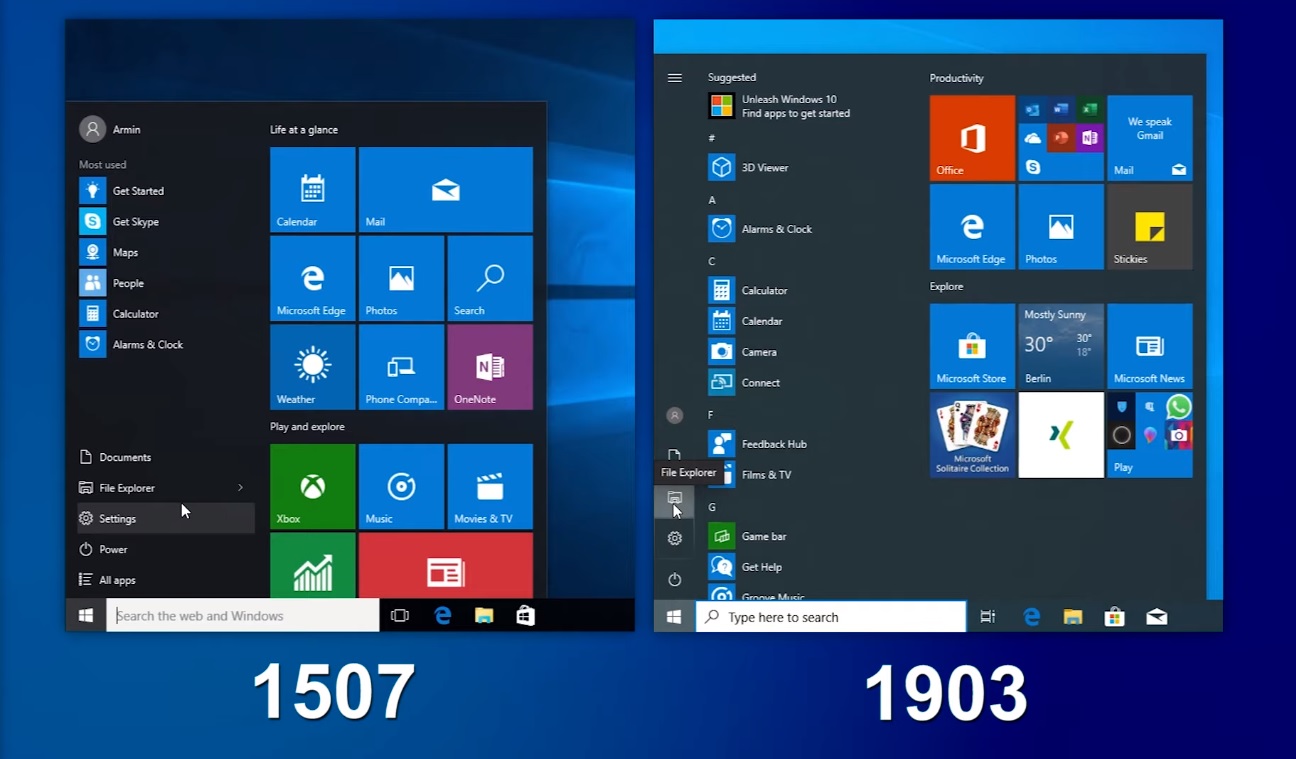This screenshot has width=1296, height=759.
Task: Open Power options in 1507 menu
Action: click(x=165, y=550)
